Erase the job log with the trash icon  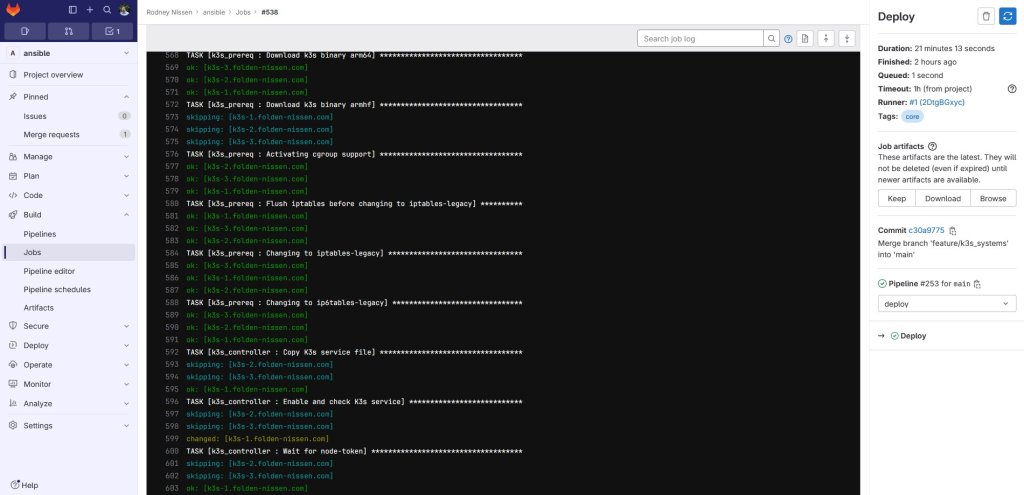985,16
